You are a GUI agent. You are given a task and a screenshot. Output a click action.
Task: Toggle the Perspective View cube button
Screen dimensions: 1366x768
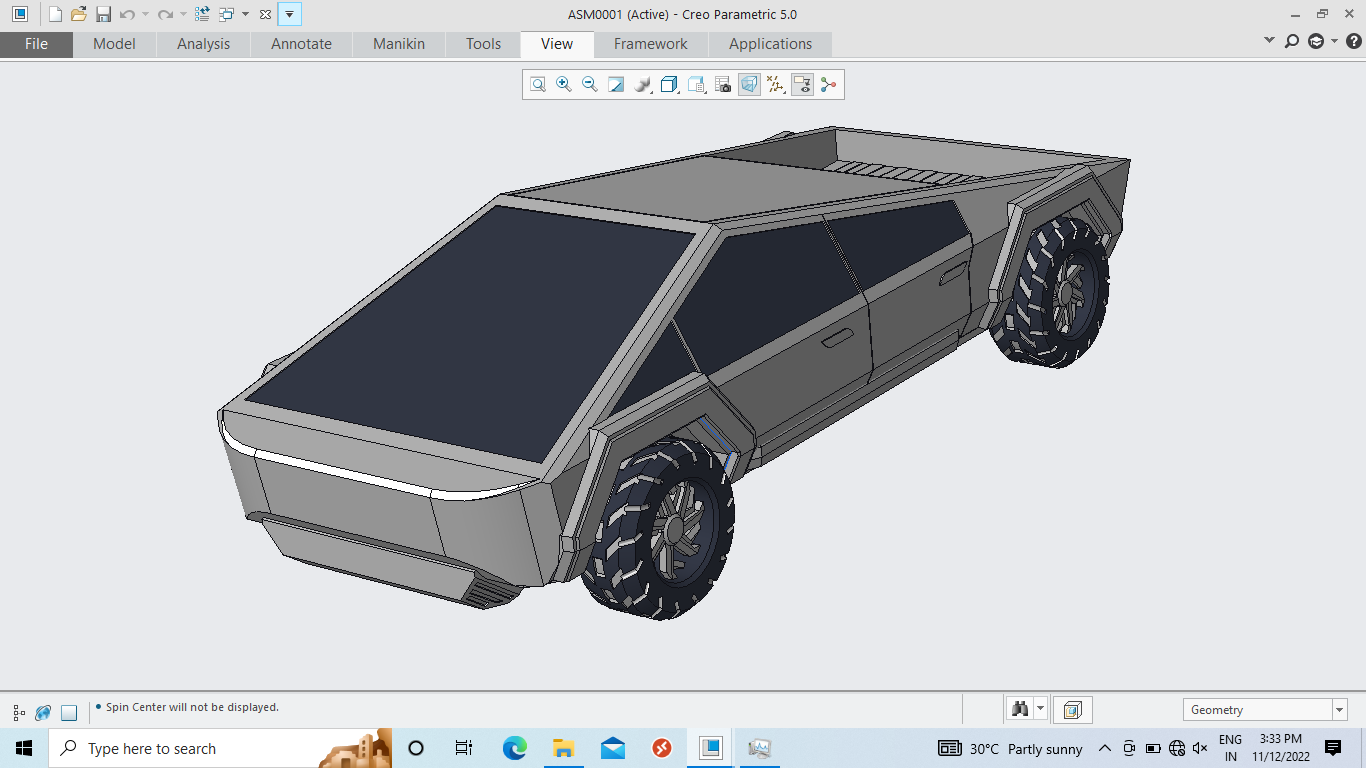[749, 85]
